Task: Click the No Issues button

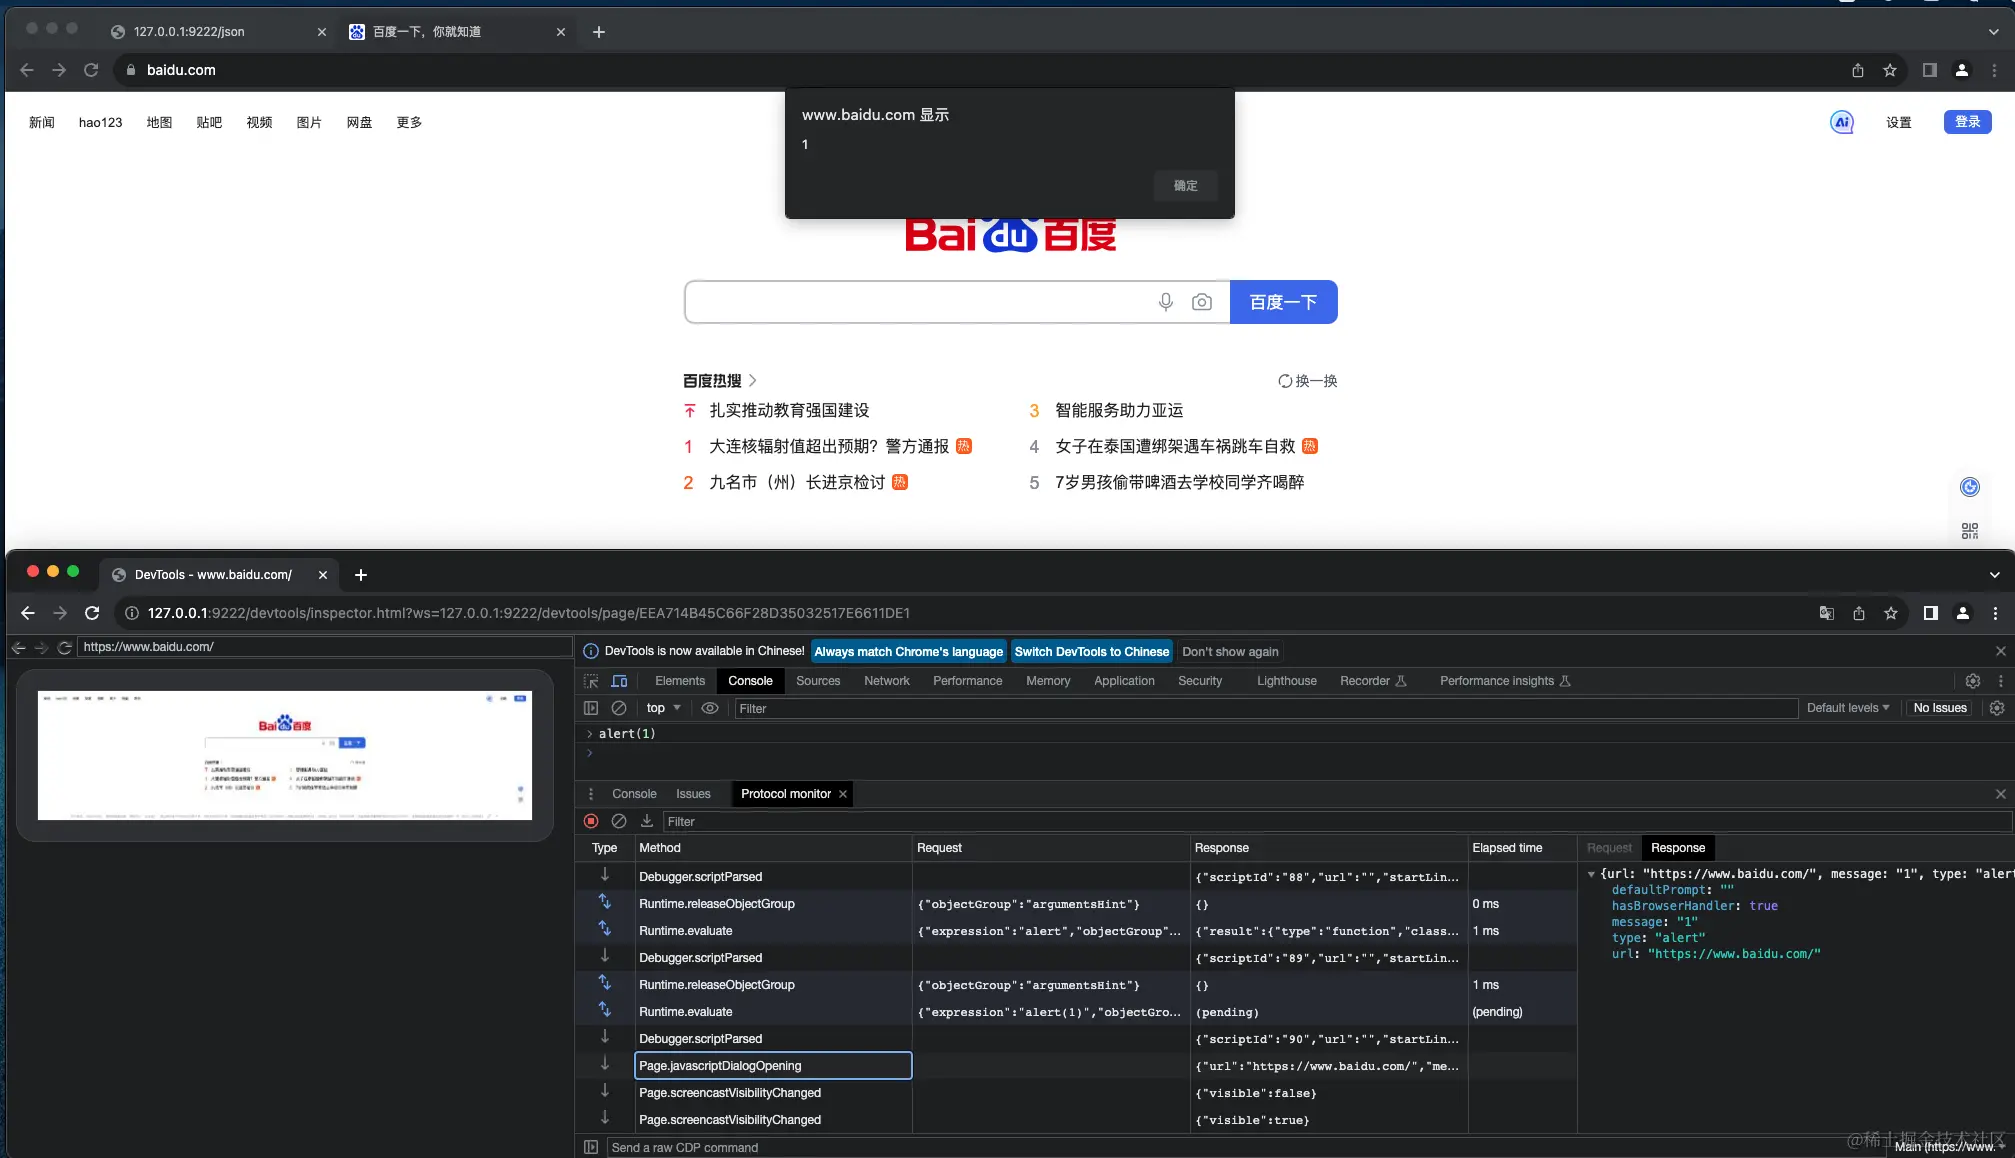Action: 1939,708
